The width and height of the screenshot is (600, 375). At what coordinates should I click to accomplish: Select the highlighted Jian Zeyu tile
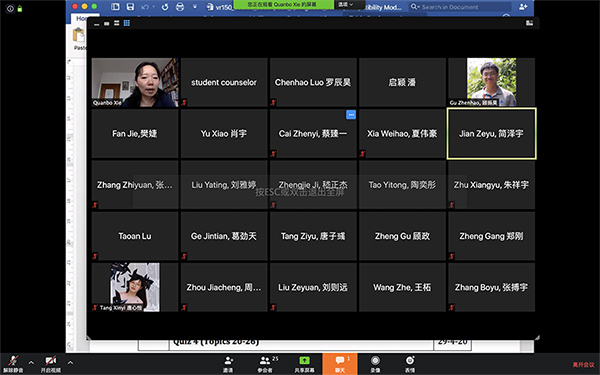click(x=492, y=134)
